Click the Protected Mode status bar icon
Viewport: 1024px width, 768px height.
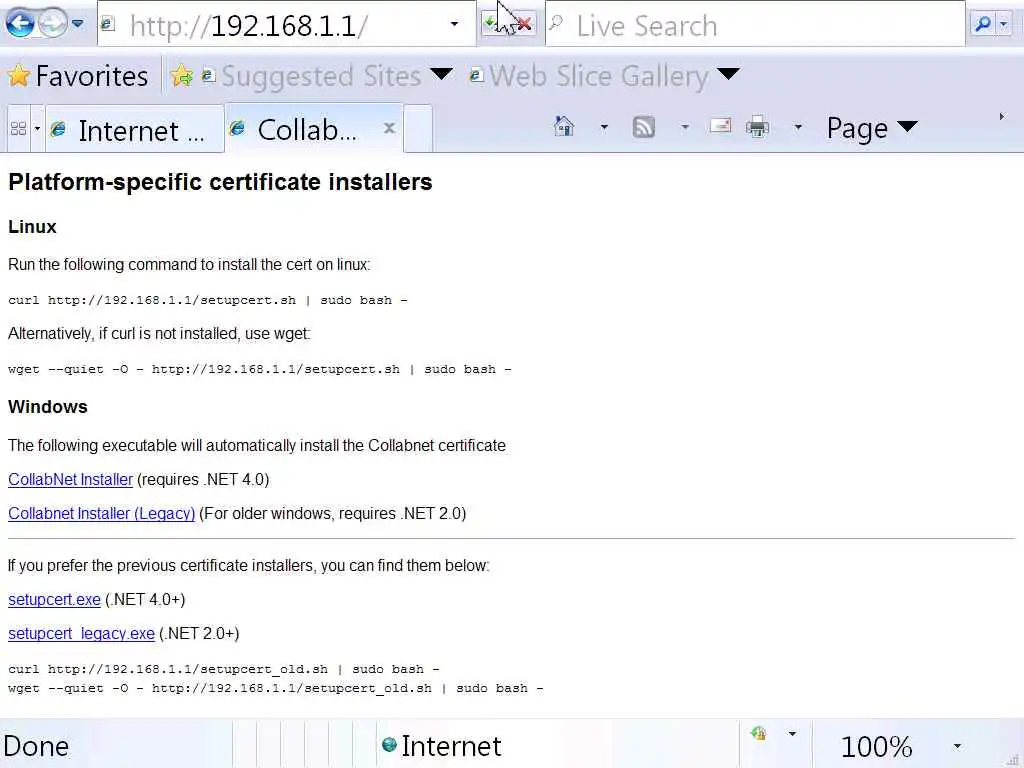758,733
